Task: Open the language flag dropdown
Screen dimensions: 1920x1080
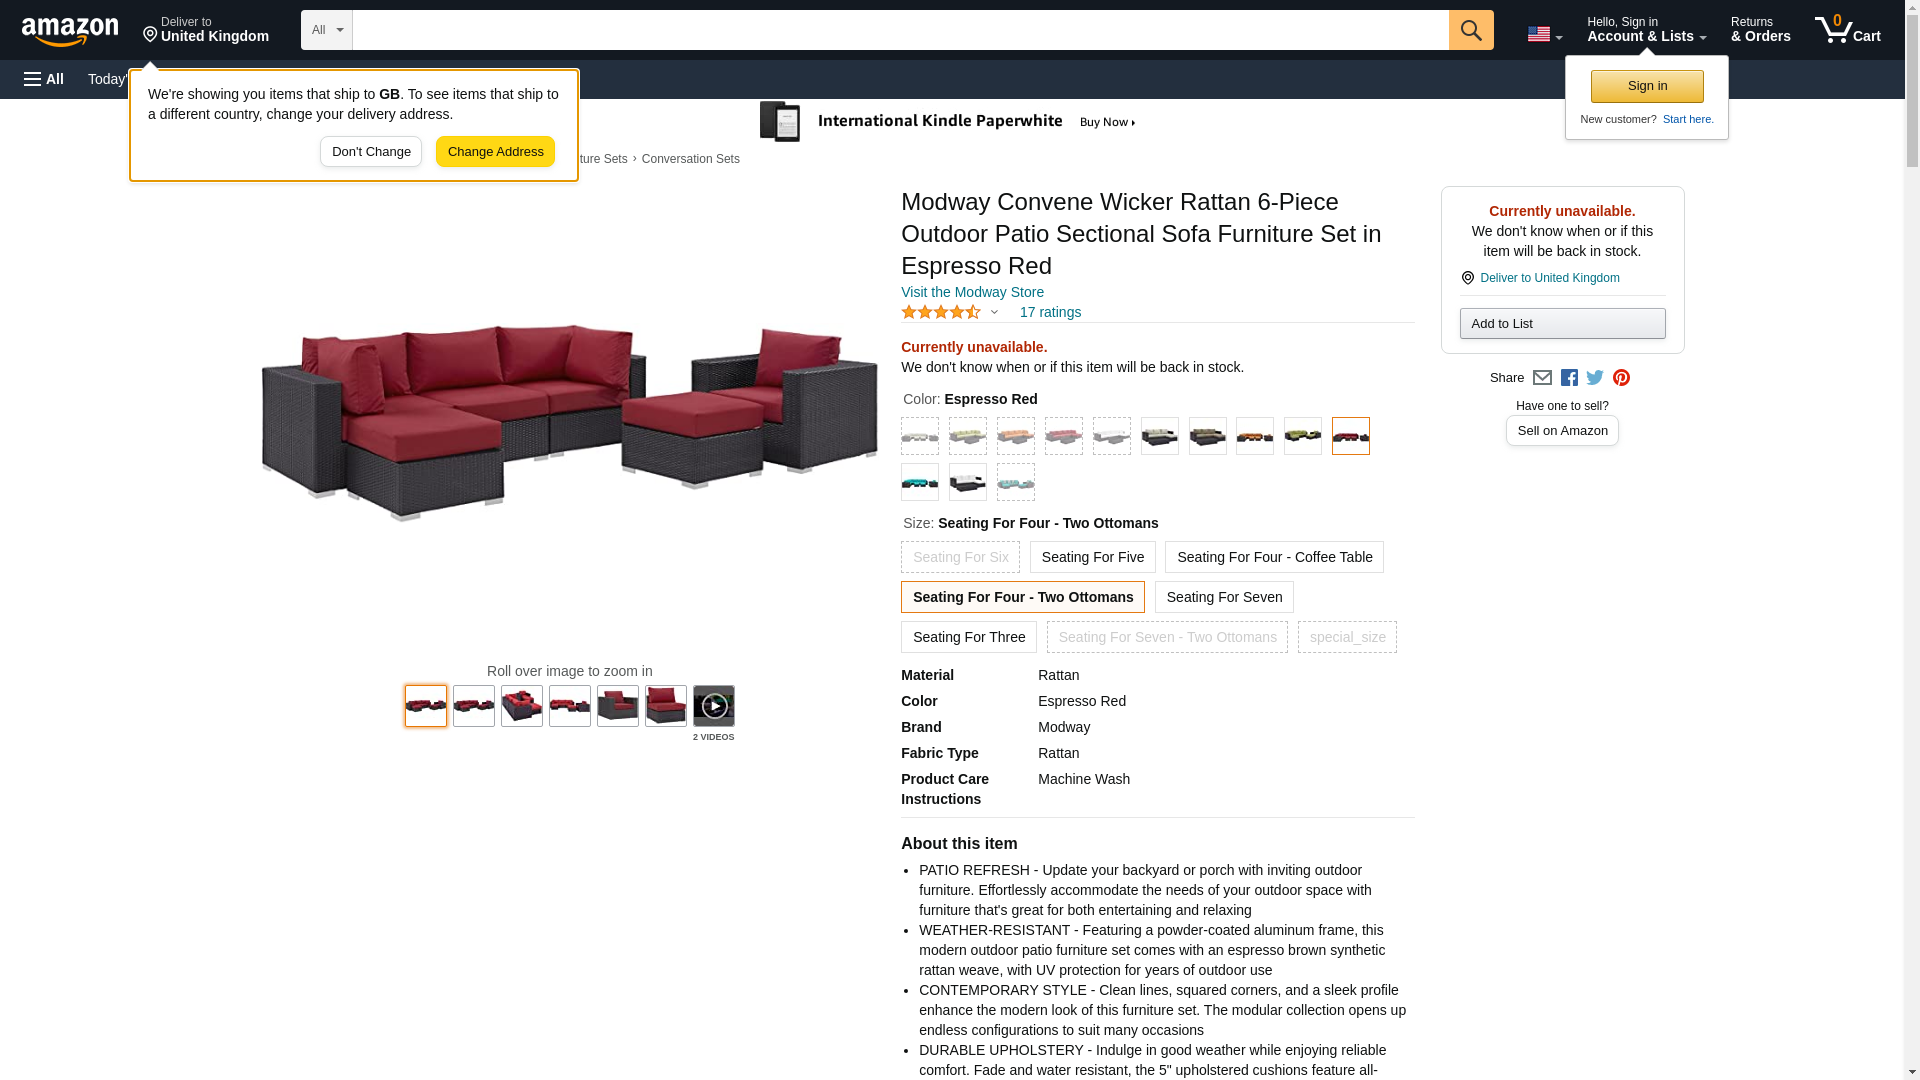Action: 1544,34
